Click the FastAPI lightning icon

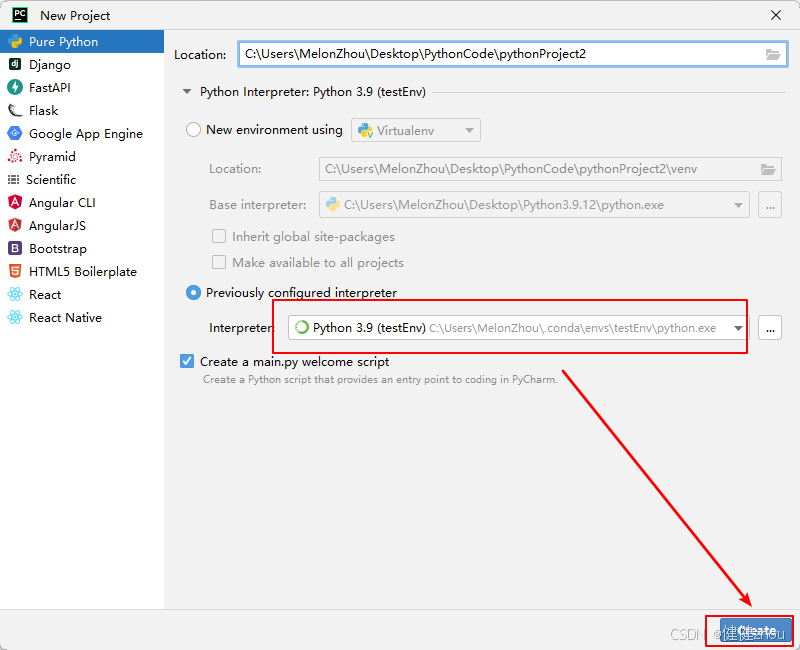pyautogui.click(x=15, y=87)
